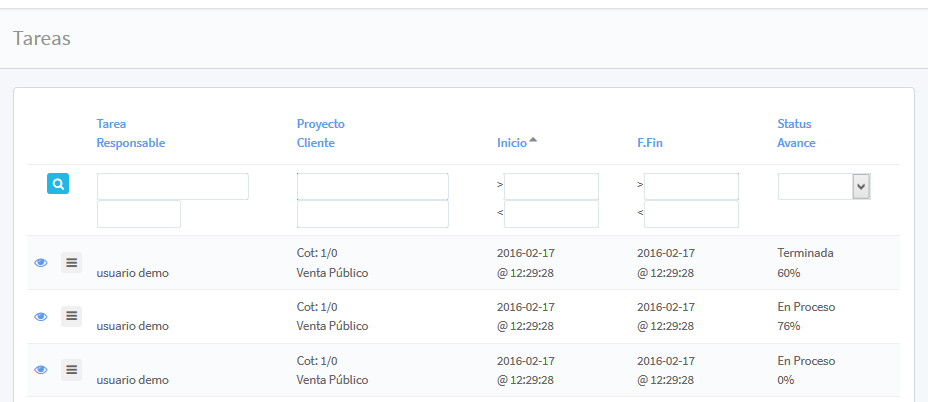This screenshot has height=402, width=928.
Task: View the Terminada 60% task via eye icon
Action: [41, 262]
